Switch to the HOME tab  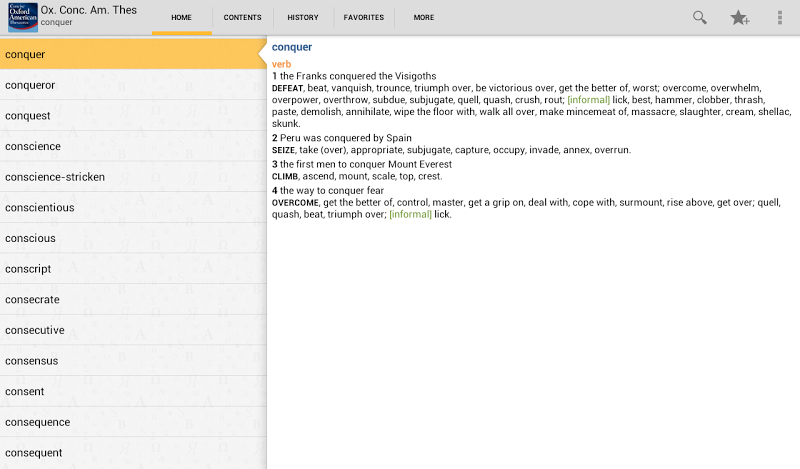[182, 17]
